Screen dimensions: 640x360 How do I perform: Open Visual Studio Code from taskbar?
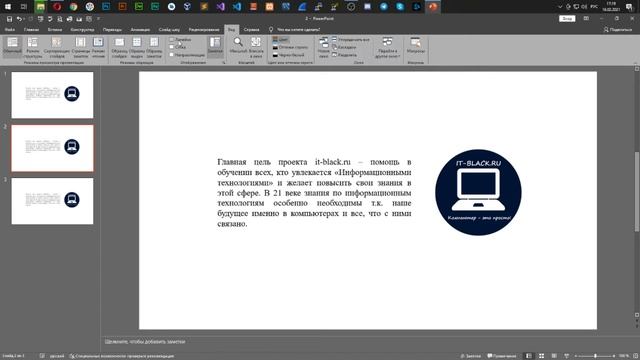pos(237,7)
